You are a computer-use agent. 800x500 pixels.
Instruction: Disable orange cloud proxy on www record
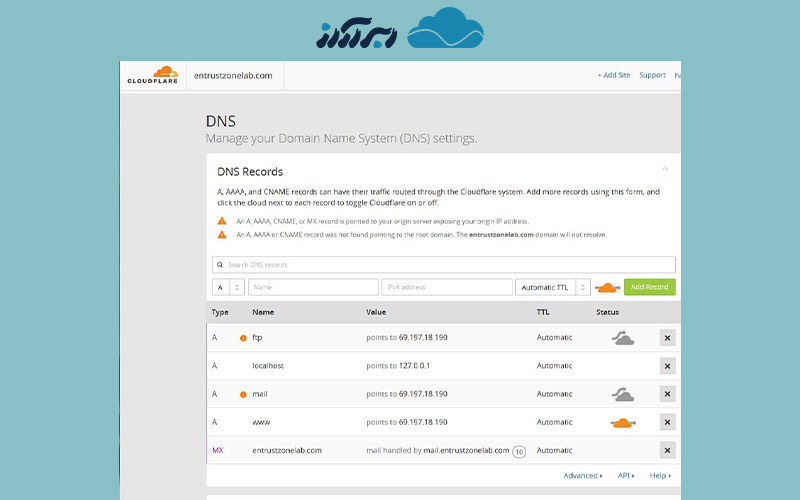pyautogui.click(x=622, y=422)
